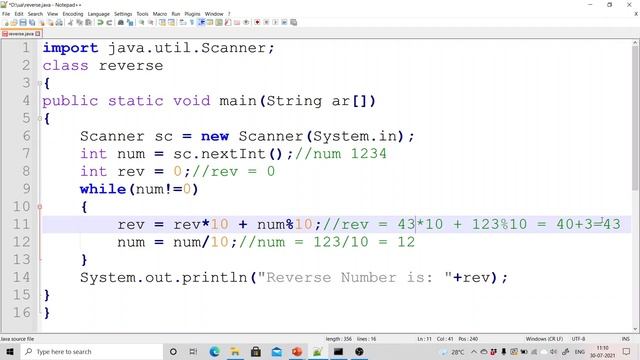Viewport: 640px width, 360px height.
Task: Open the Window menu
Action: point(214,14)
